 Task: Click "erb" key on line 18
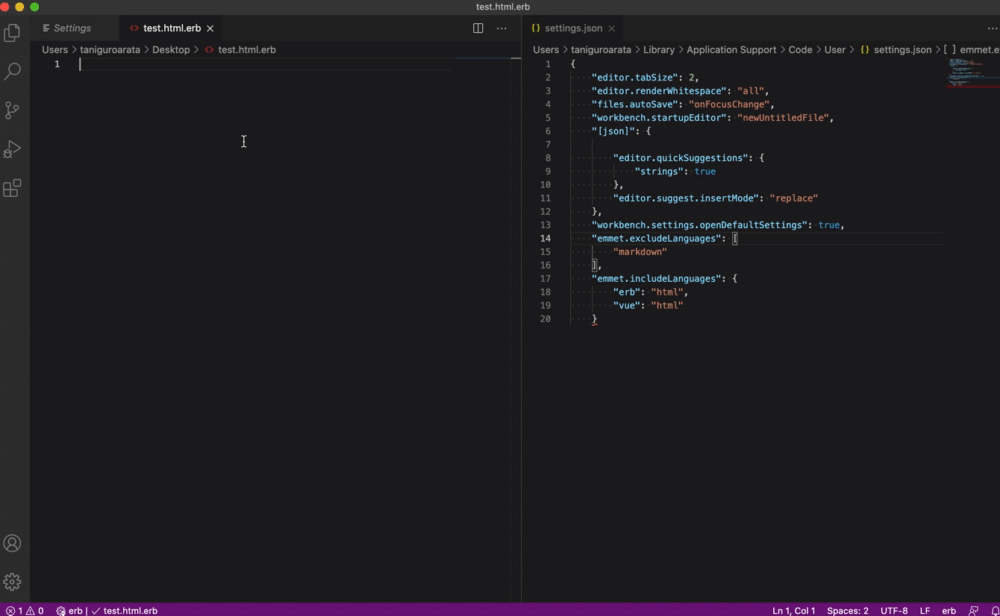click(x=626, y=291)
